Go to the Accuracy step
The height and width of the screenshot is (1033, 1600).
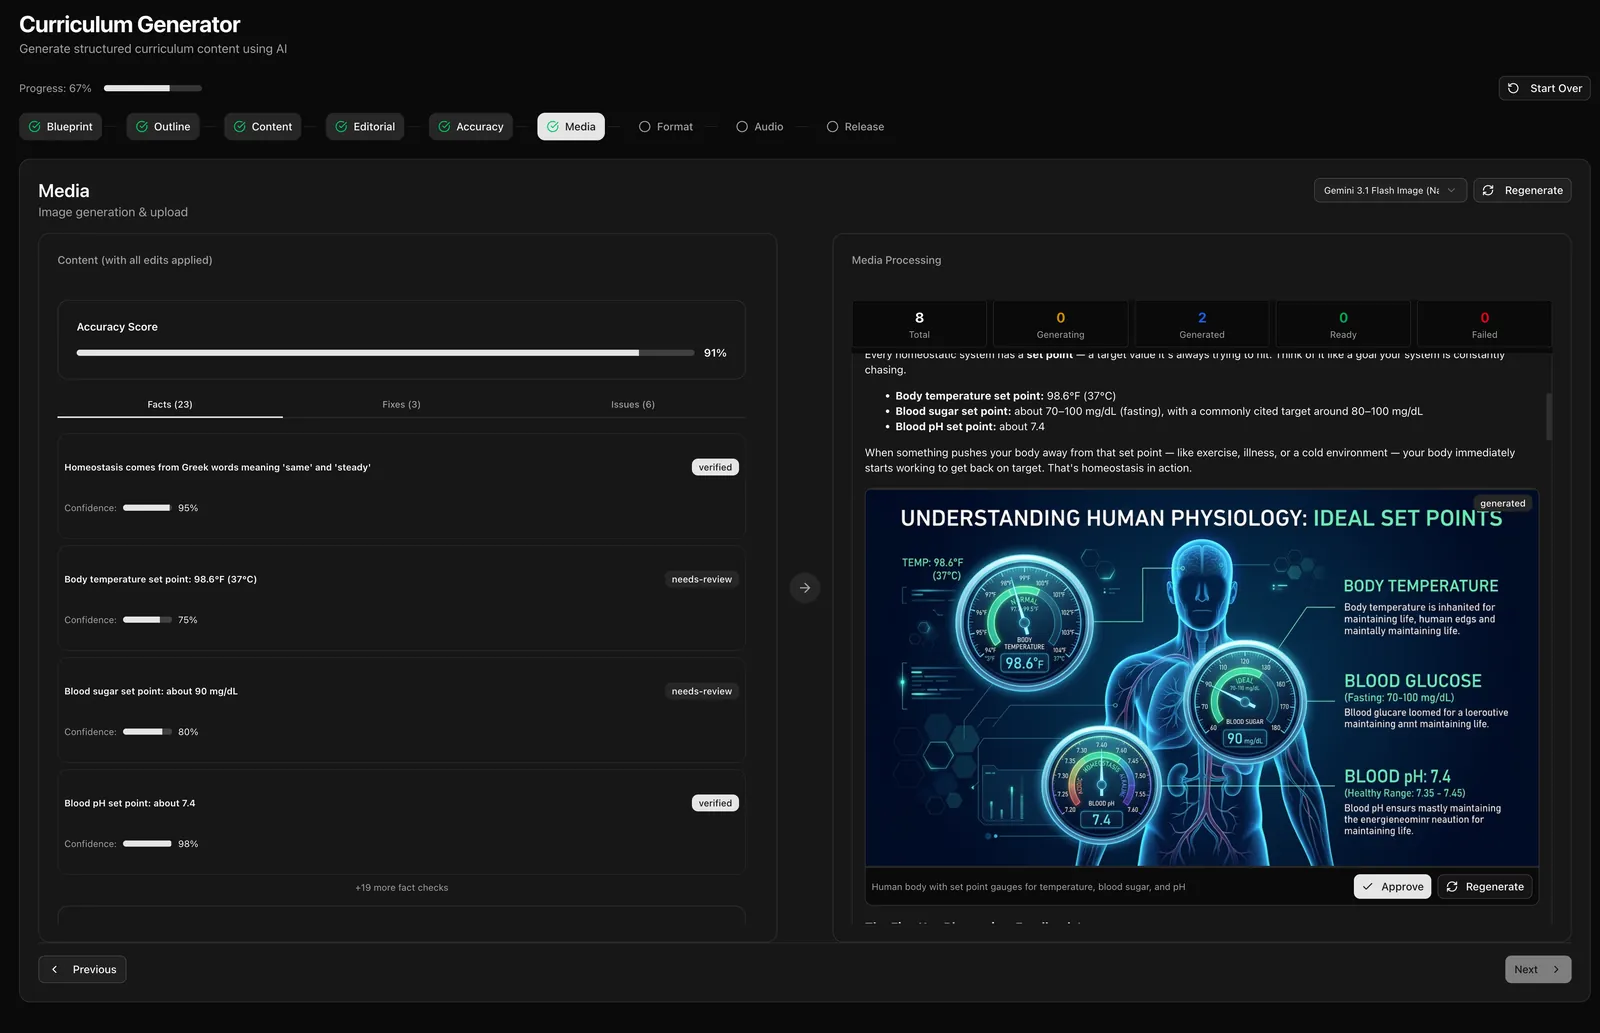click(471, 127)
